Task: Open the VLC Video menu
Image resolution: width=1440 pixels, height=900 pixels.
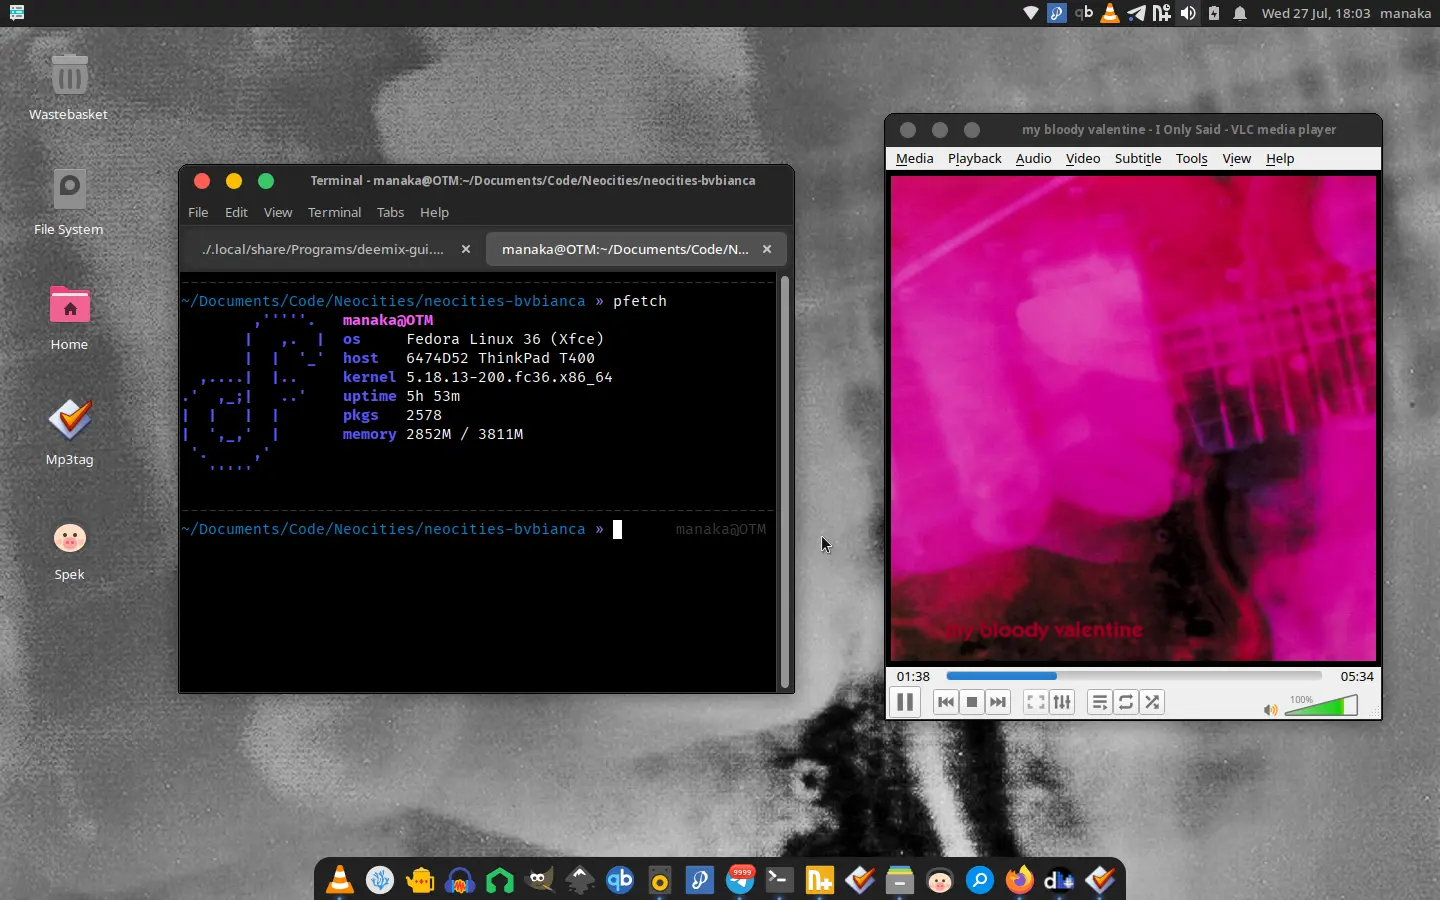Action: [x=1083, y=158]
